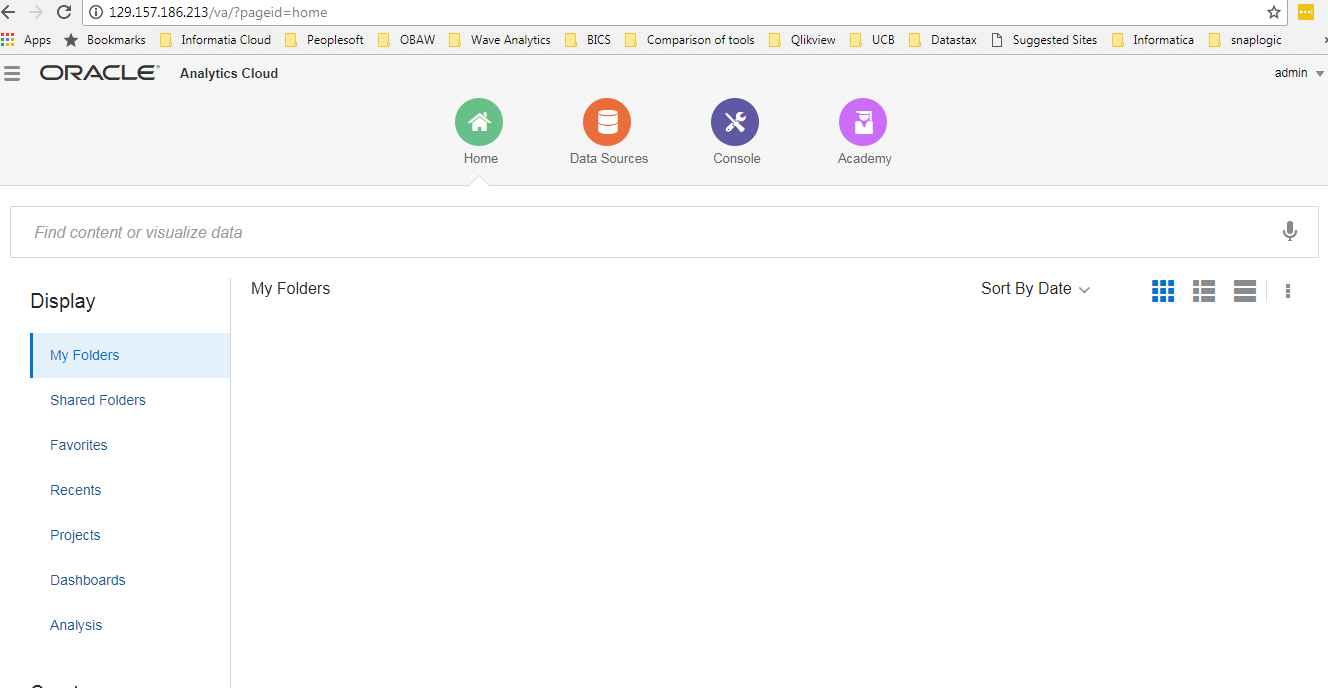Click the green Home icon
The height and width of the screenshot is (688, 1328).
(x=479, y=122)
